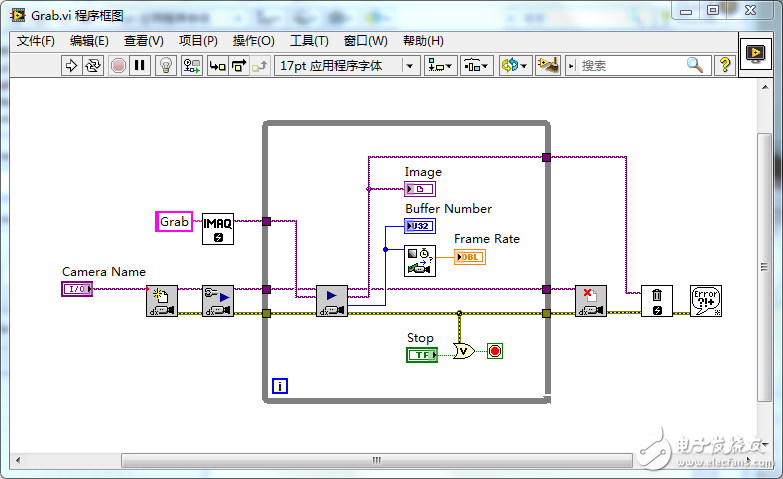Click the Pause button in toolbar
The image size is (783, 479).
point(140,65)
